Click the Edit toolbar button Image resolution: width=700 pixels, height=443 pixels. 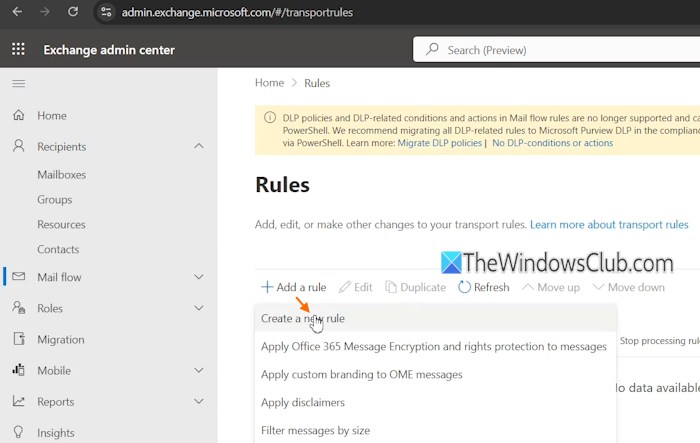pos(356,287)
